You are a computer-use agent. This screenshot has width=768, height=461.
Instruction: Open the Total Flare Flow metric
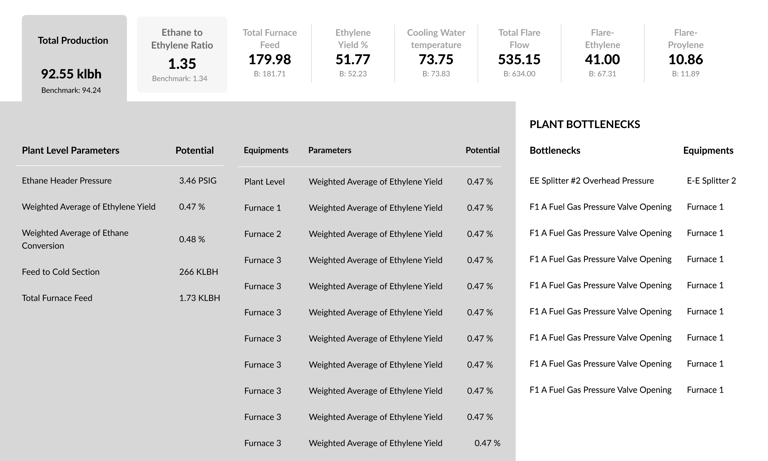click(519, 53)
